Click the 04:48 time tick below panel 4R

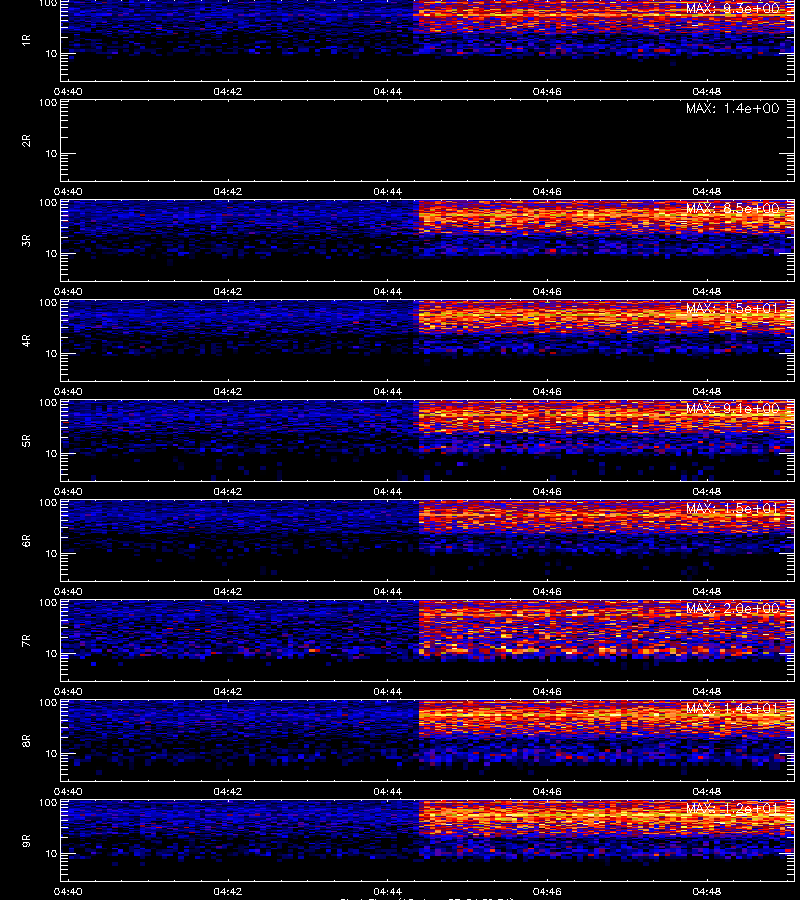(x=706, y=392)
